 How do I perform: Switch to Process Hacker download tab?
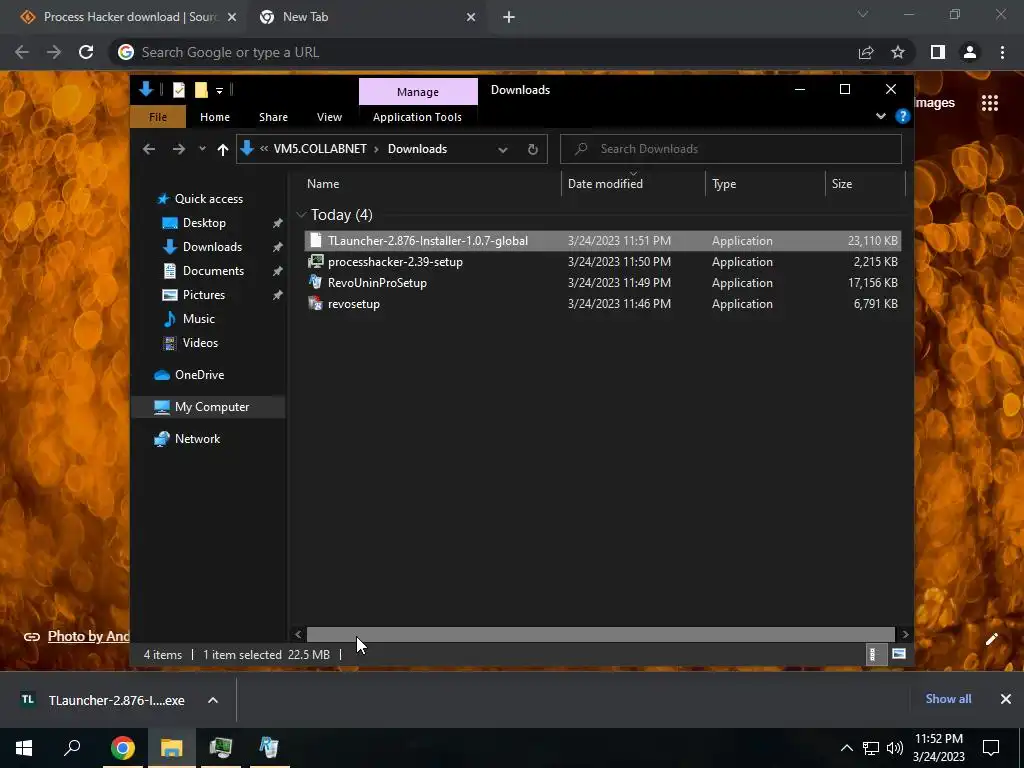pos(130,17)
